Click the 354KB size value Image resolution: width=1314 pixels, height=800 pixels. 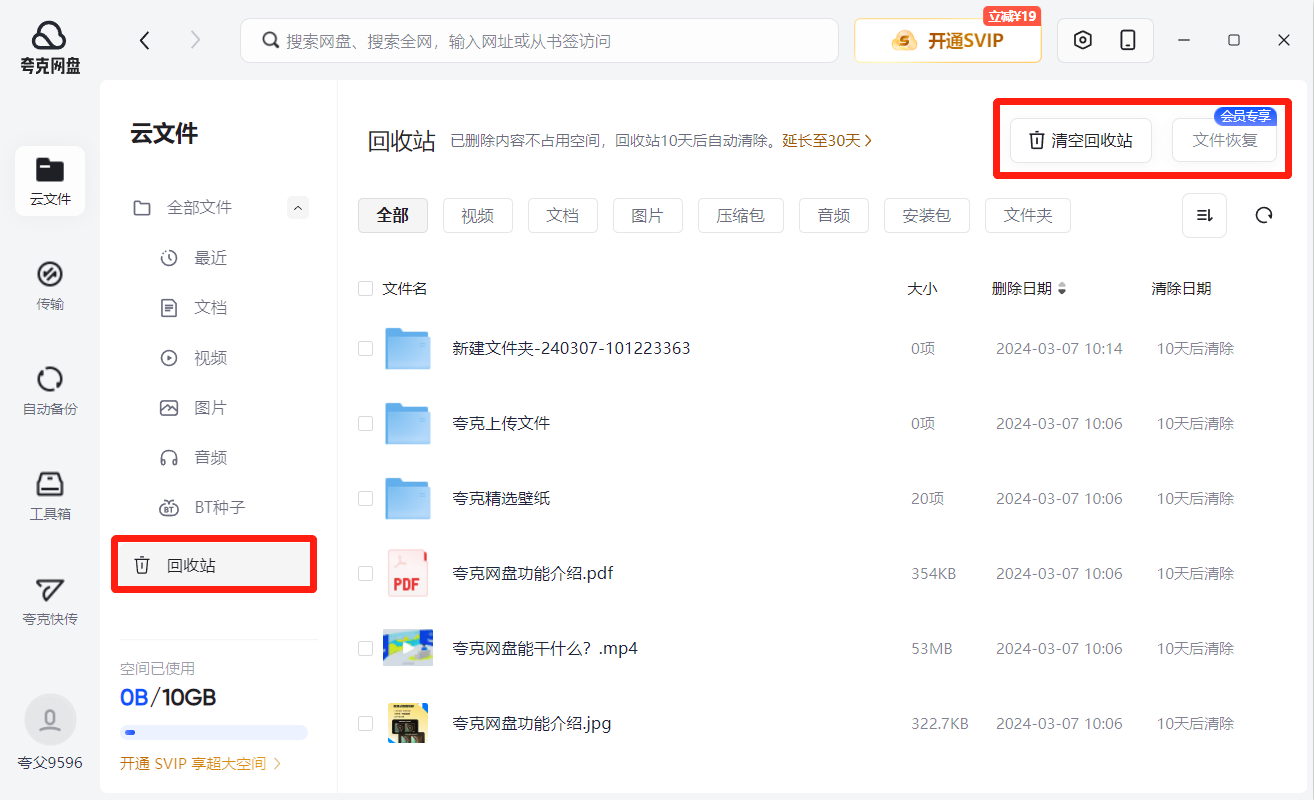(x=933, y=574)
